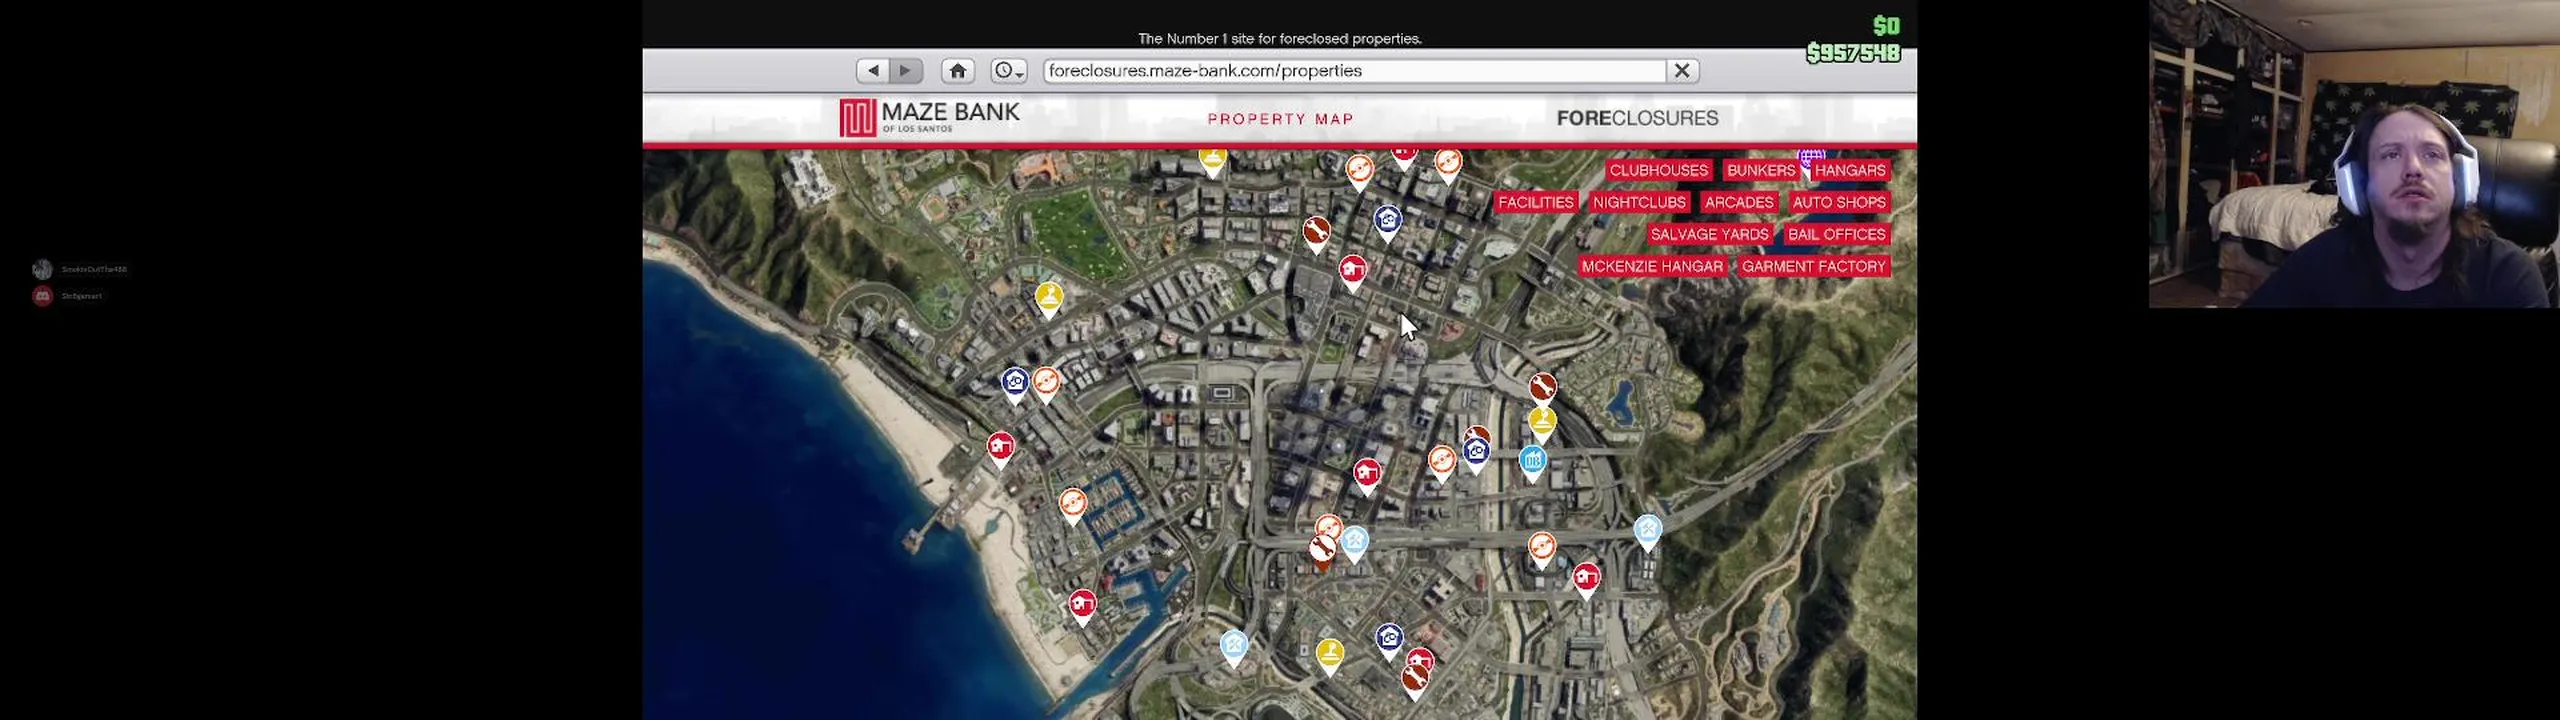Click the FORECLOSURES heading
Image resolution: width=2560 pixels, height=720 pixels.
coord(1637,118)
